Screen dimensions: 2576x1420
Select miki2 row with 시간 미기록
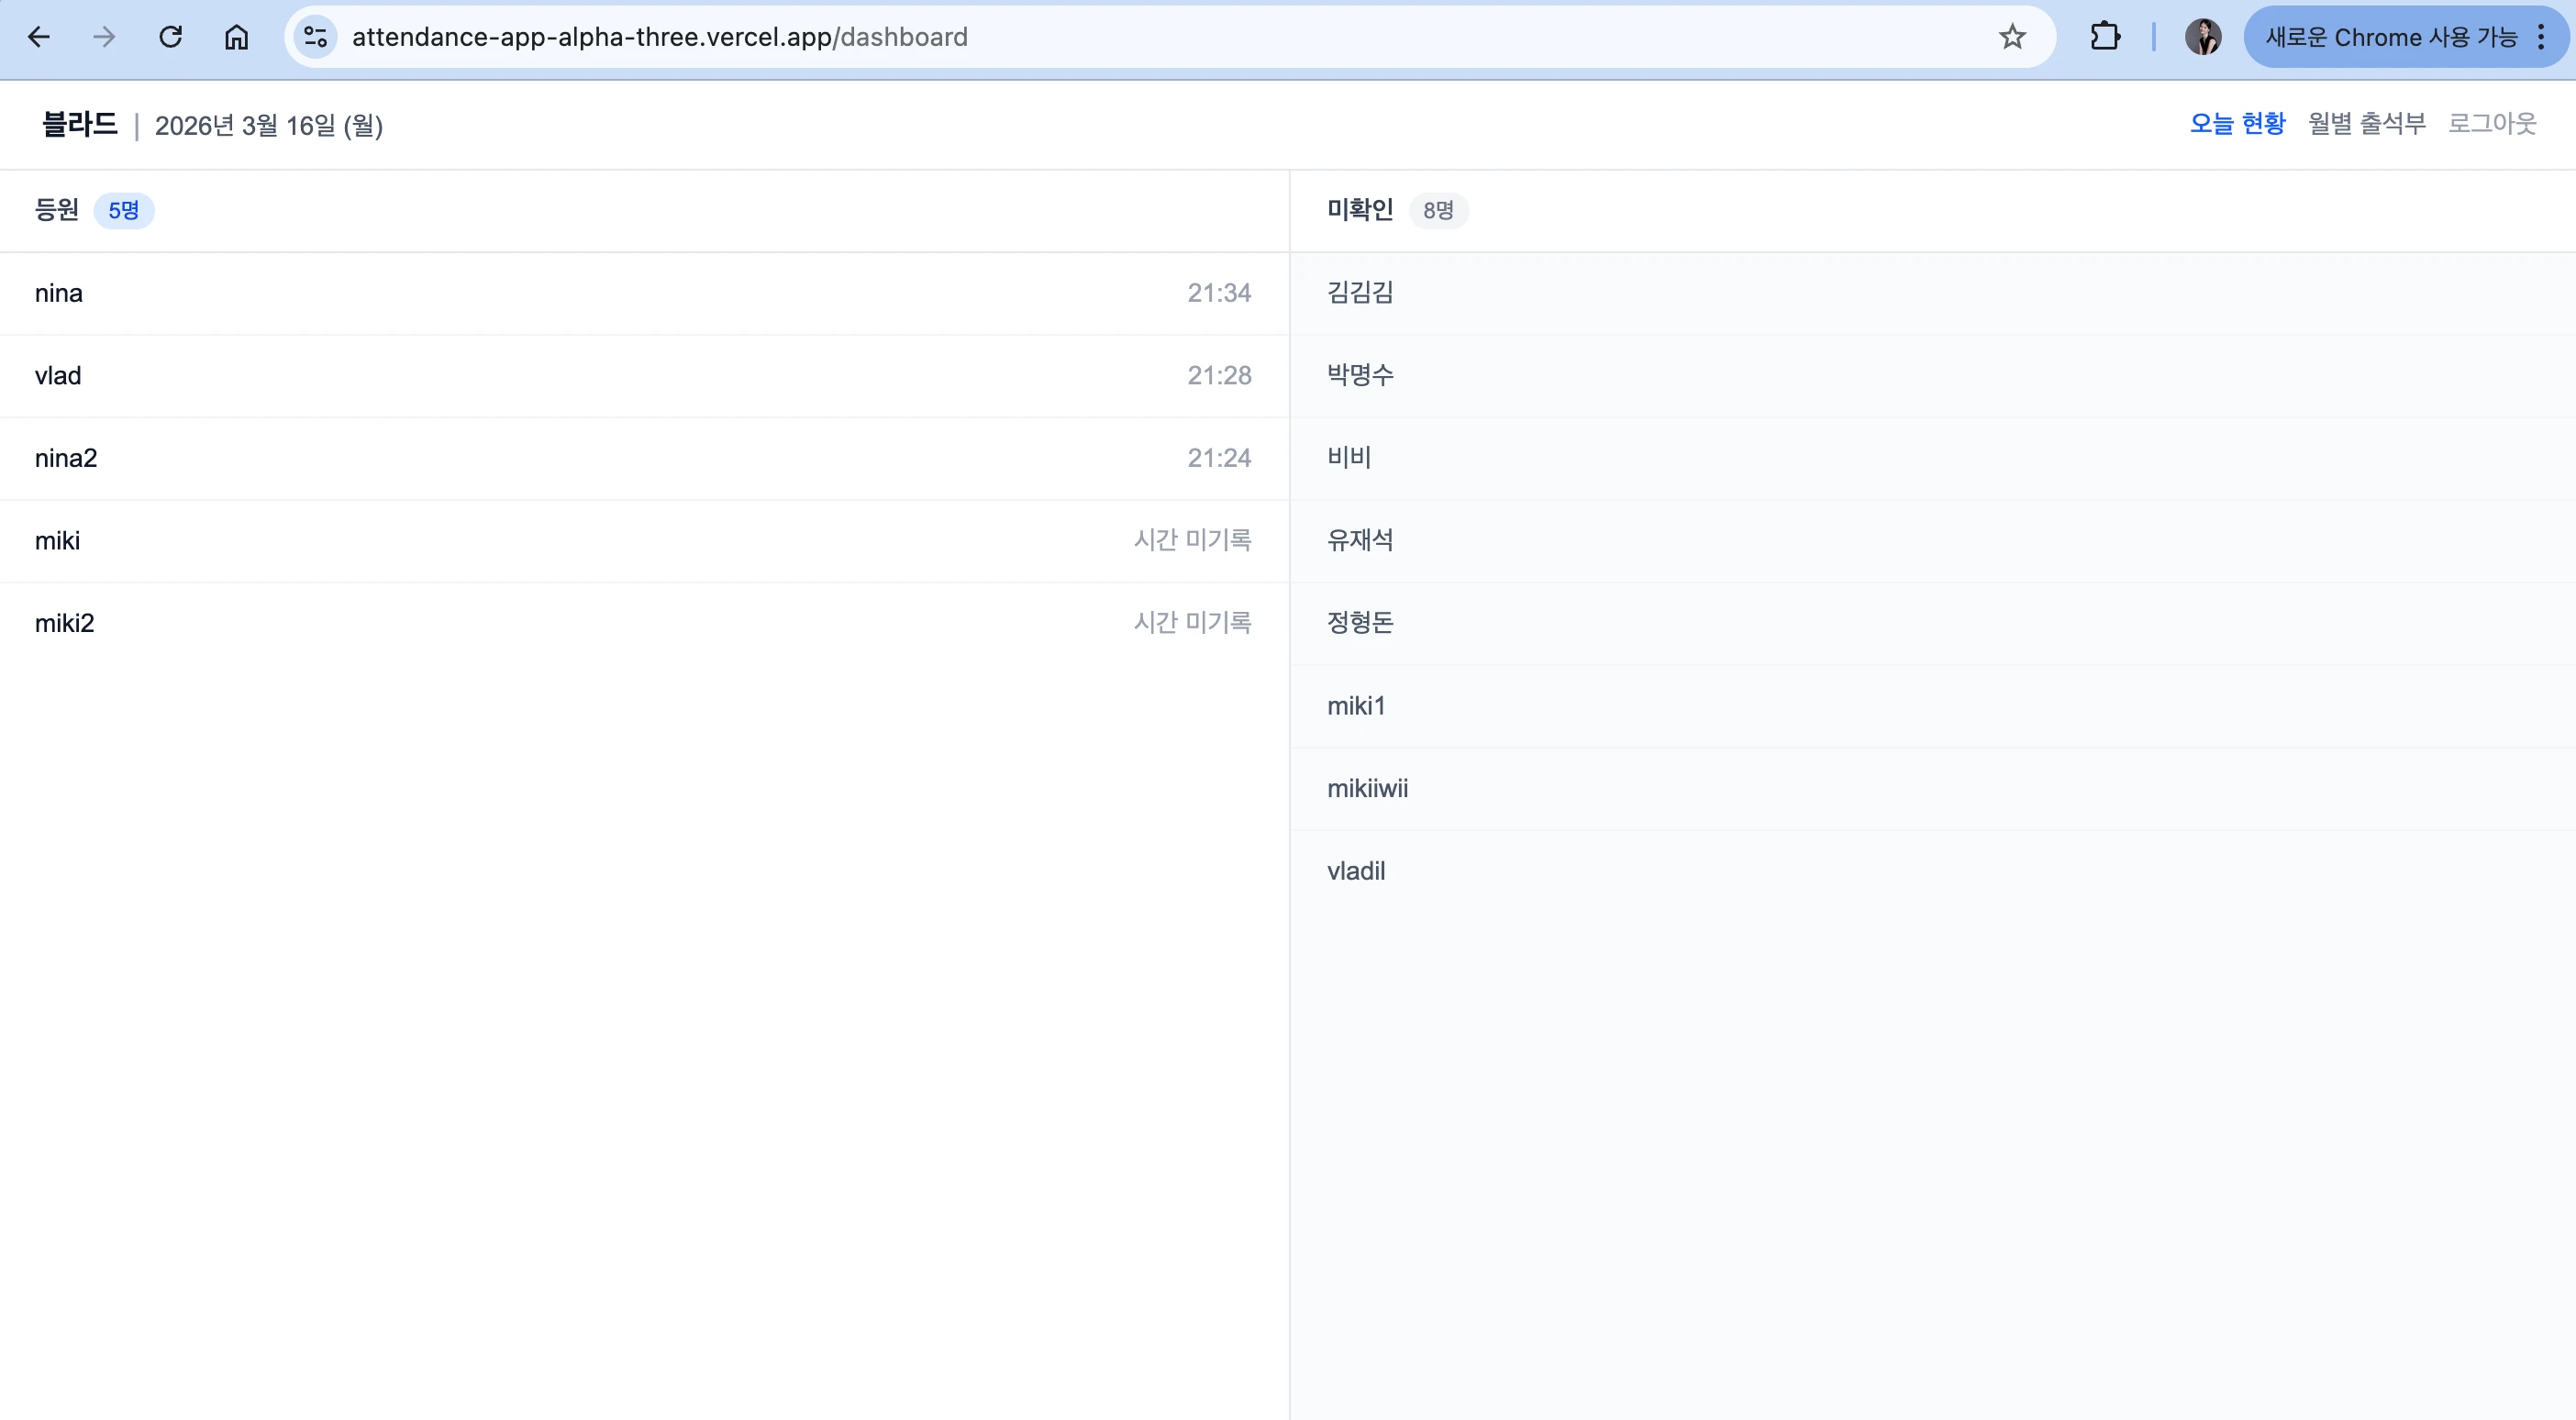coord(644,623)
